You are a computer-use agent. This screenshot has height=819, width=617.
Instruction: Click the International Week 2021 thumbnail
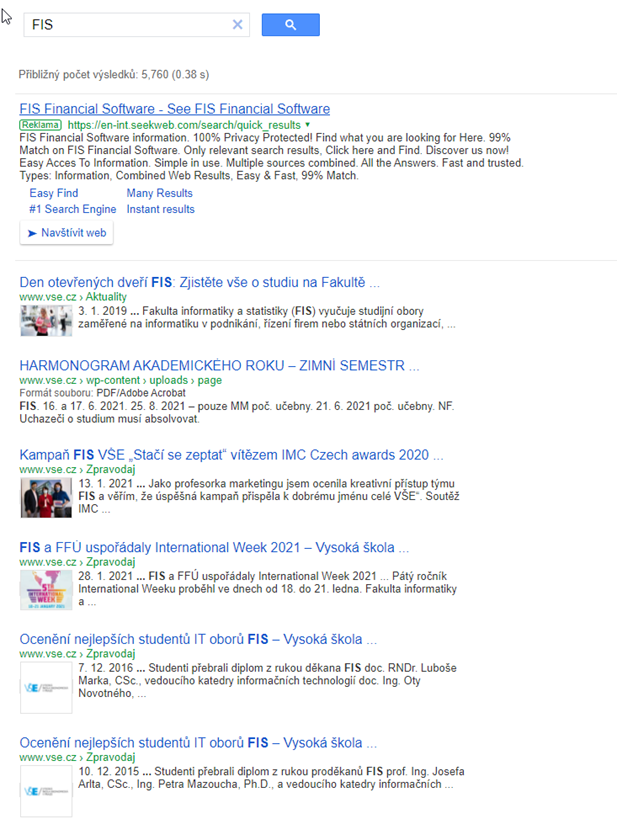[x=46, y=590]
